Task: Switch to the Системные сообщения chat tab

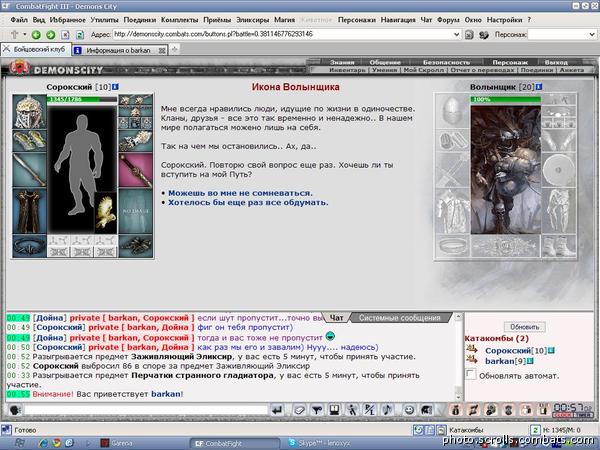Action: click(x=399, y=318)
